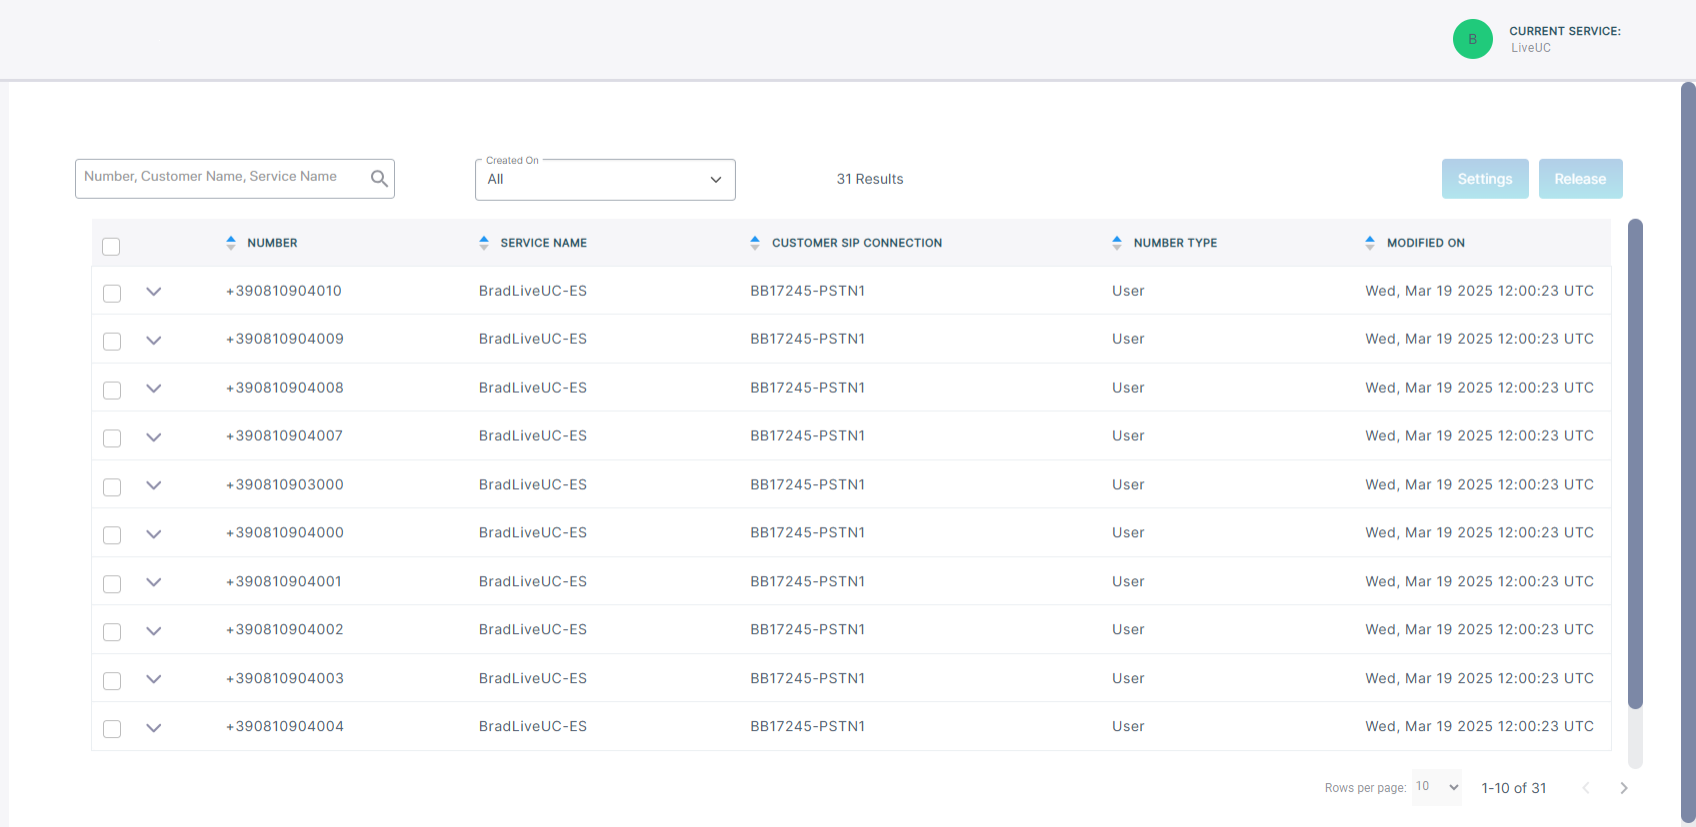Expand row +390810904002 details
Screen dimensions: 1696x827
(x=153, y=631)
